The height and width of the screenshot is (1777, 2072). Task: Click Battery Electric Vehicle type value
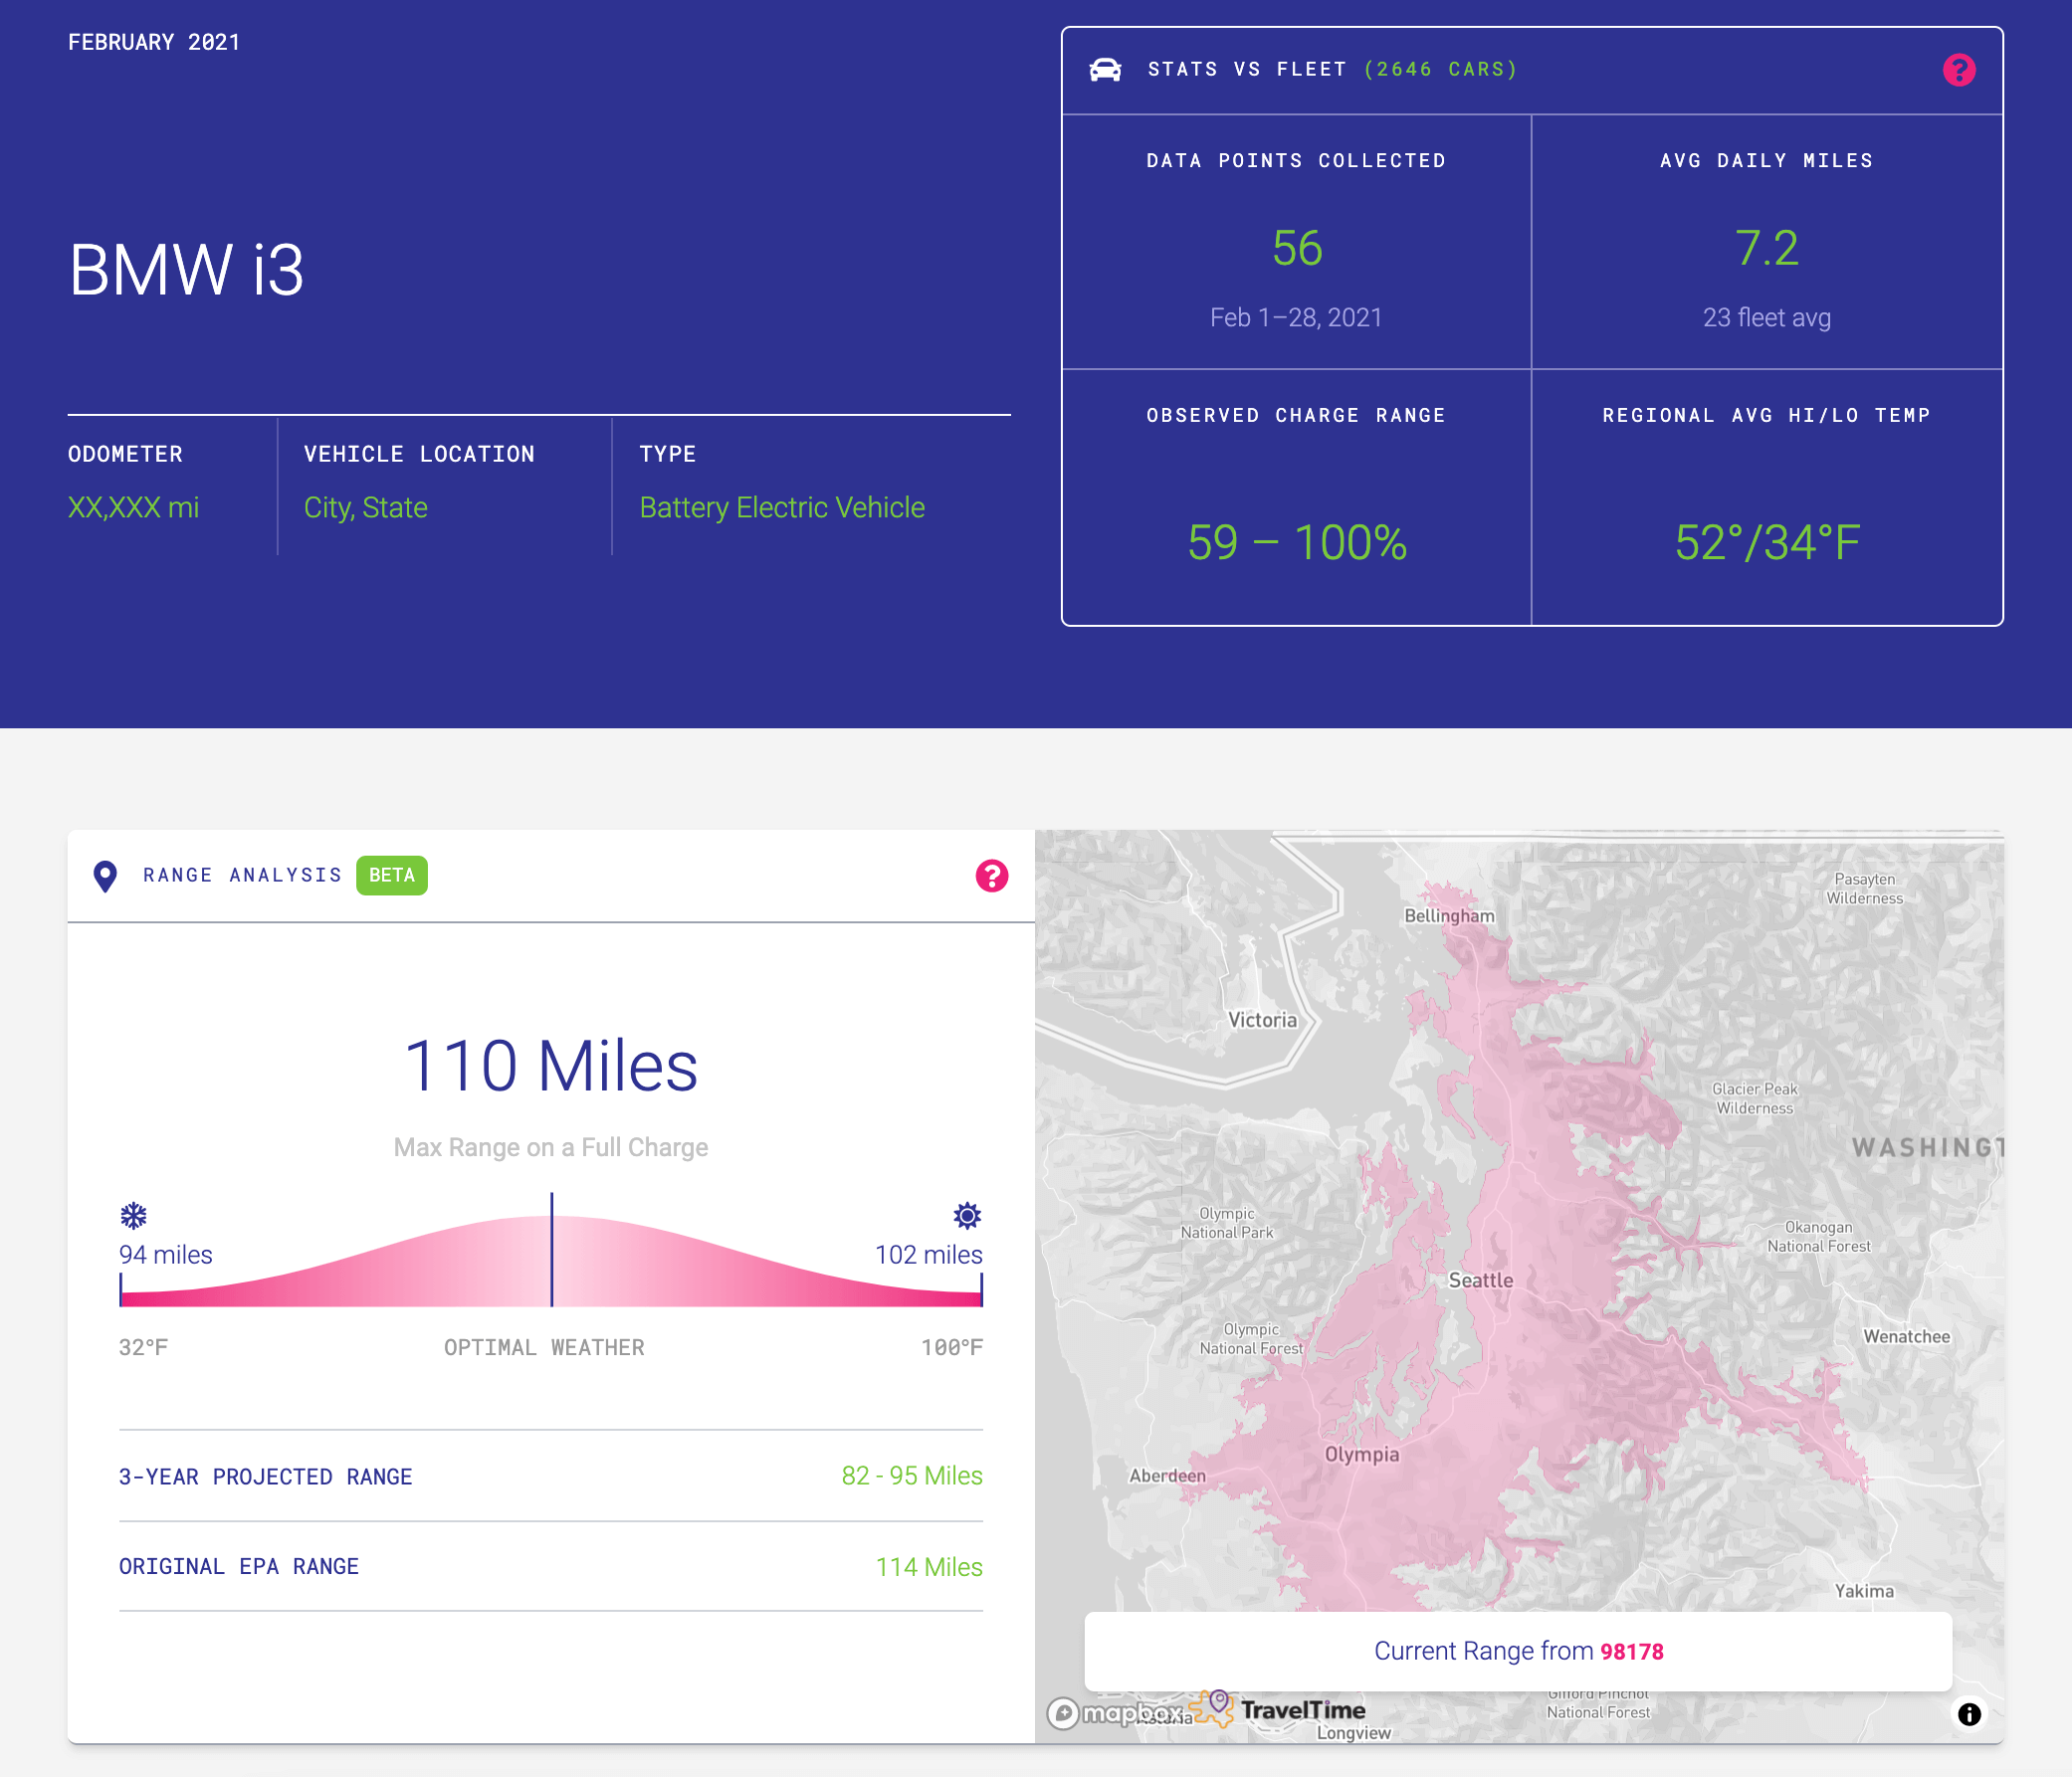[x=782, y=508]
